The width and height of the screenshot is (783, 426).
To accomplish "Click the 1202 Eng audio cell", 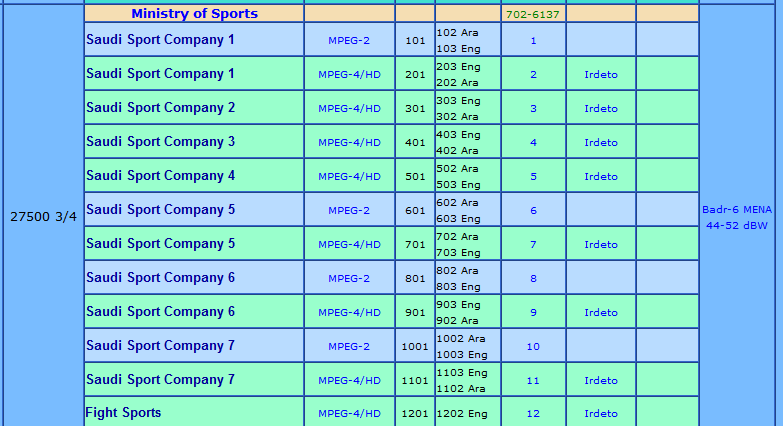I will 461,414.
